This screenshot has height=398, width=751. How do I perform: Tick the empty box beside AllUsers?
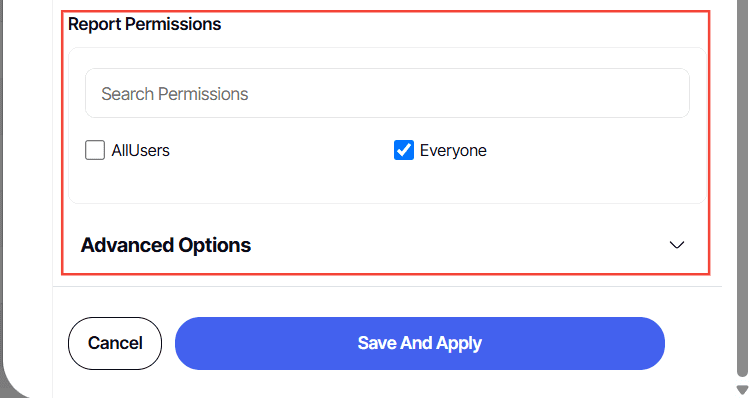[x=95, y=150]
